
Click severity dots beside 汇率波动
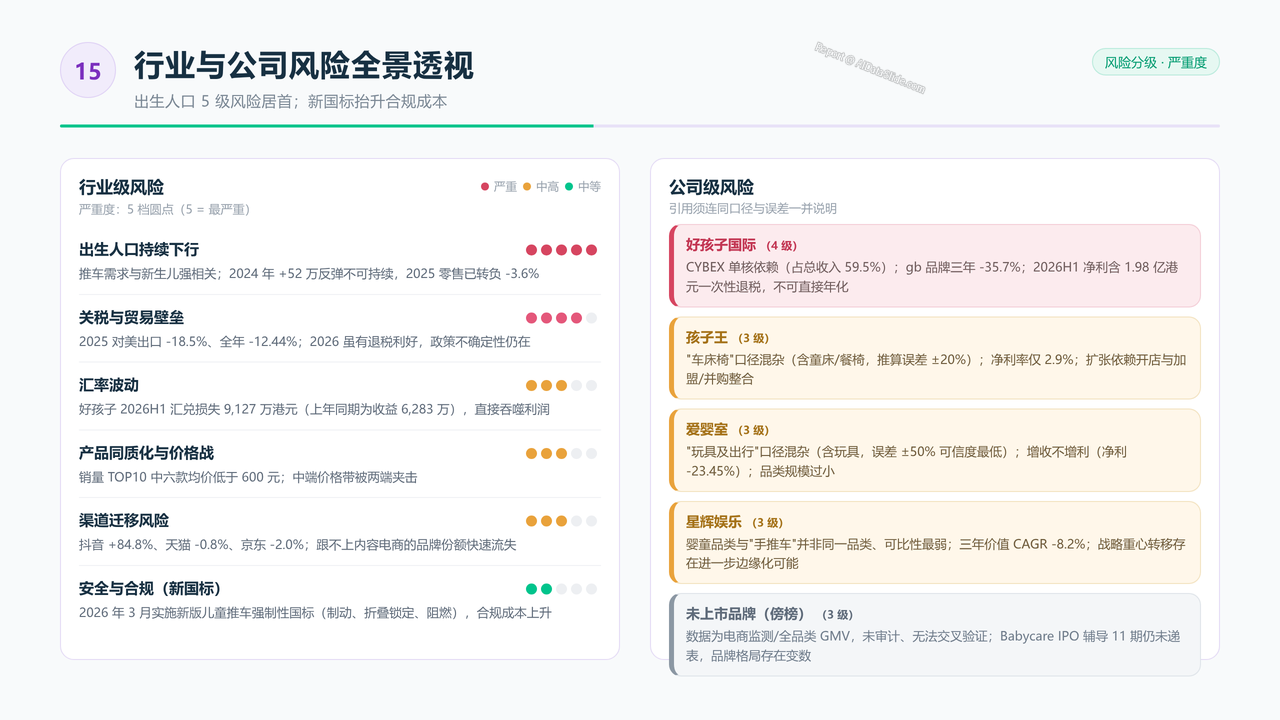562,385
